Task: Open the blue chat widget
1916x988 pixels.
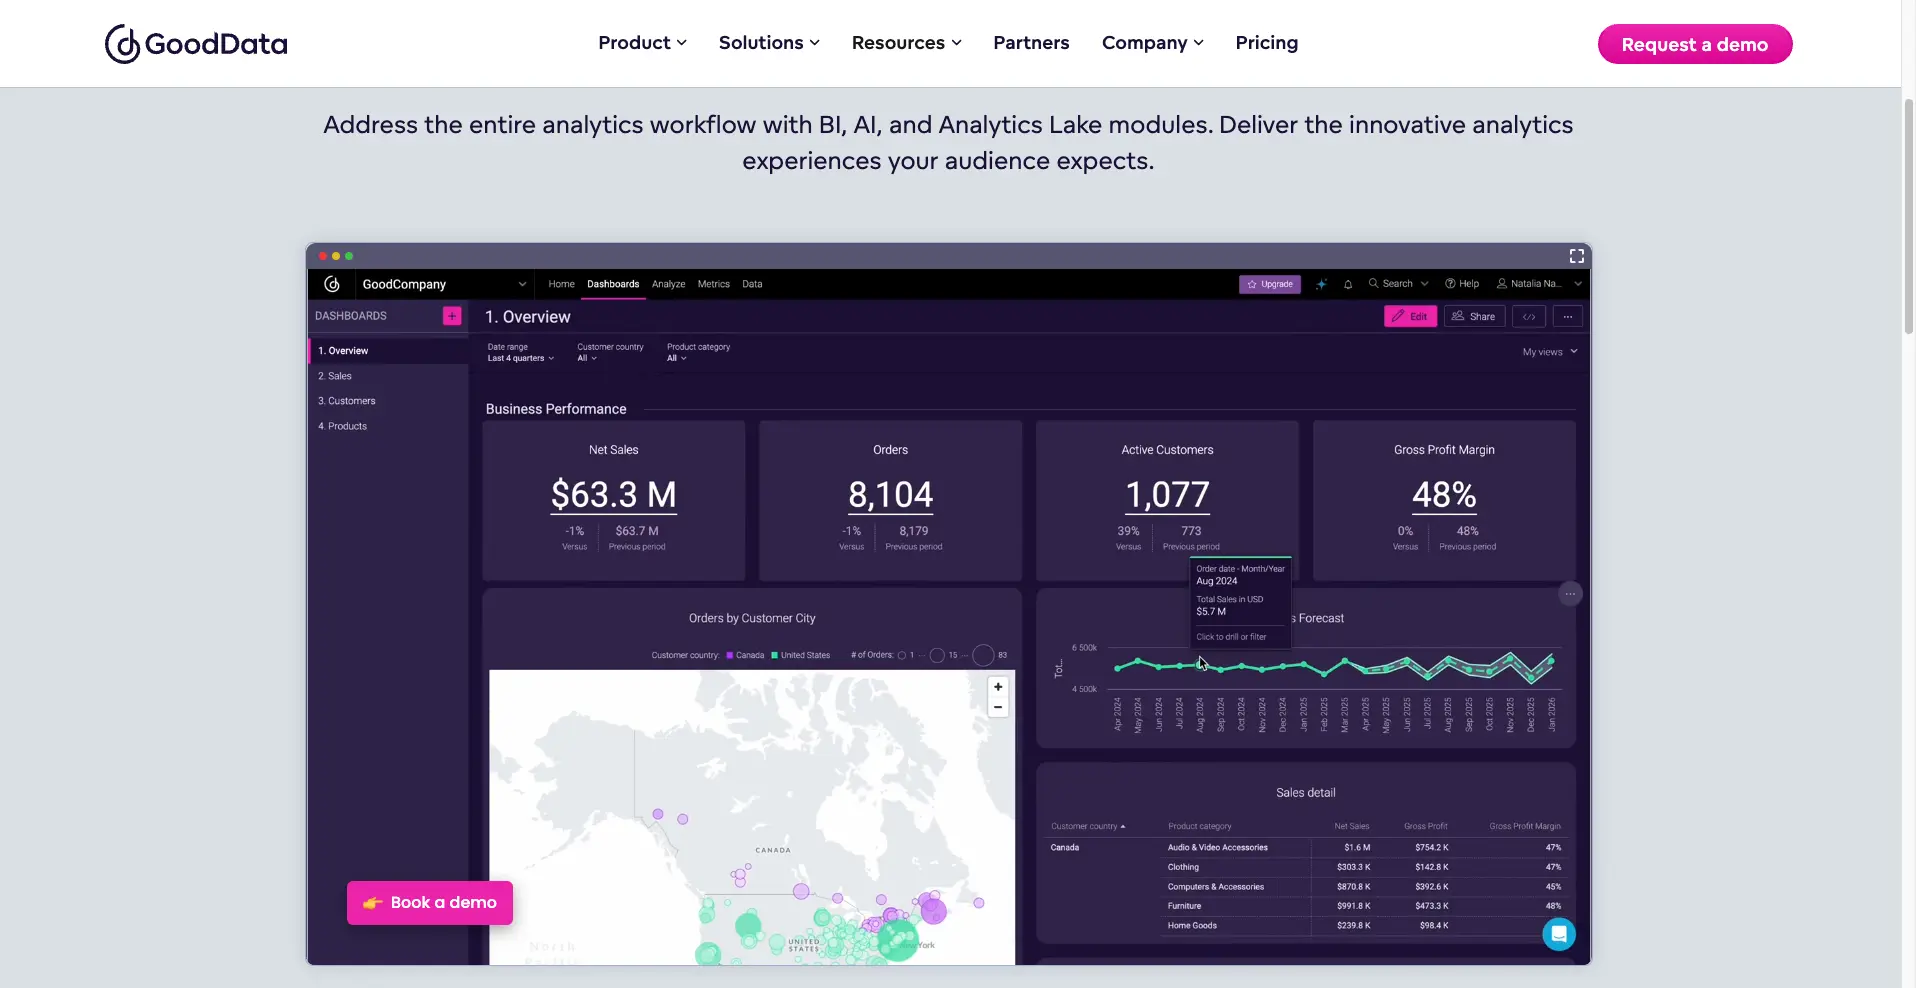Action: pyautogui.click(x=1558, y=934)
